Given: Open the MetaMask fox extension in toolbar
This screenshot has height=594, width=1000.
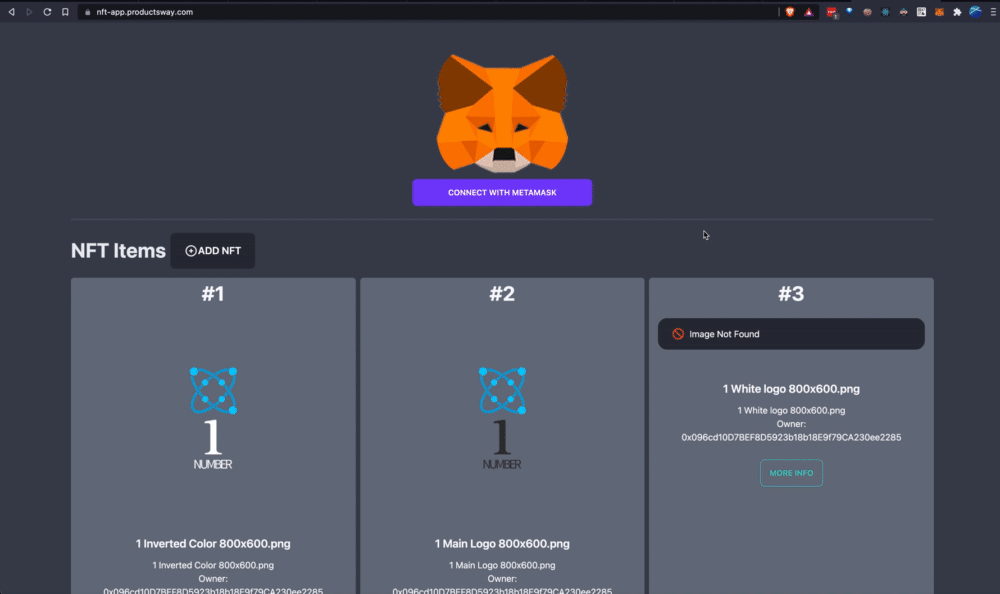Looking at the screenshot, I should coord(939,12).
